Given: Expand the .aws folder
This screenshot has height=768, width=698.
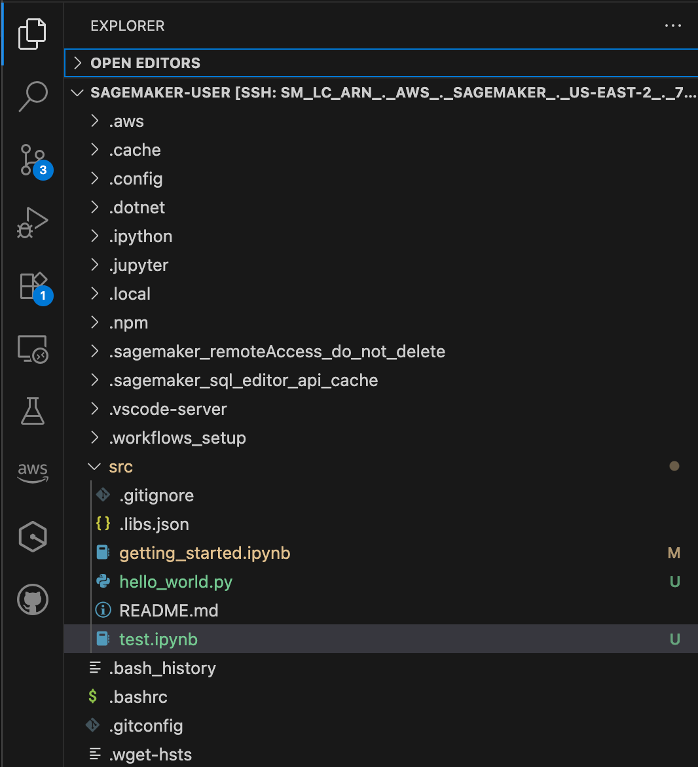Looking at the screenshot, I should (126, 121).
